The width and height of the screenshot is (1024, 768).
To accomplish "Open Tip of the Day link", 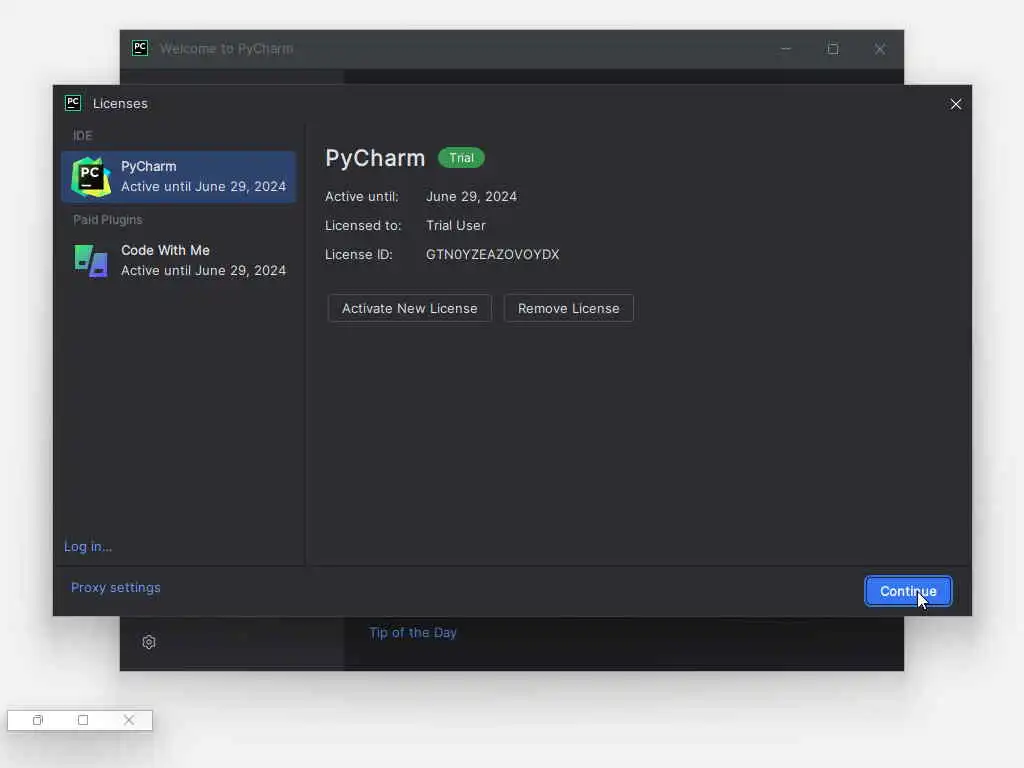I will (413, 633).
